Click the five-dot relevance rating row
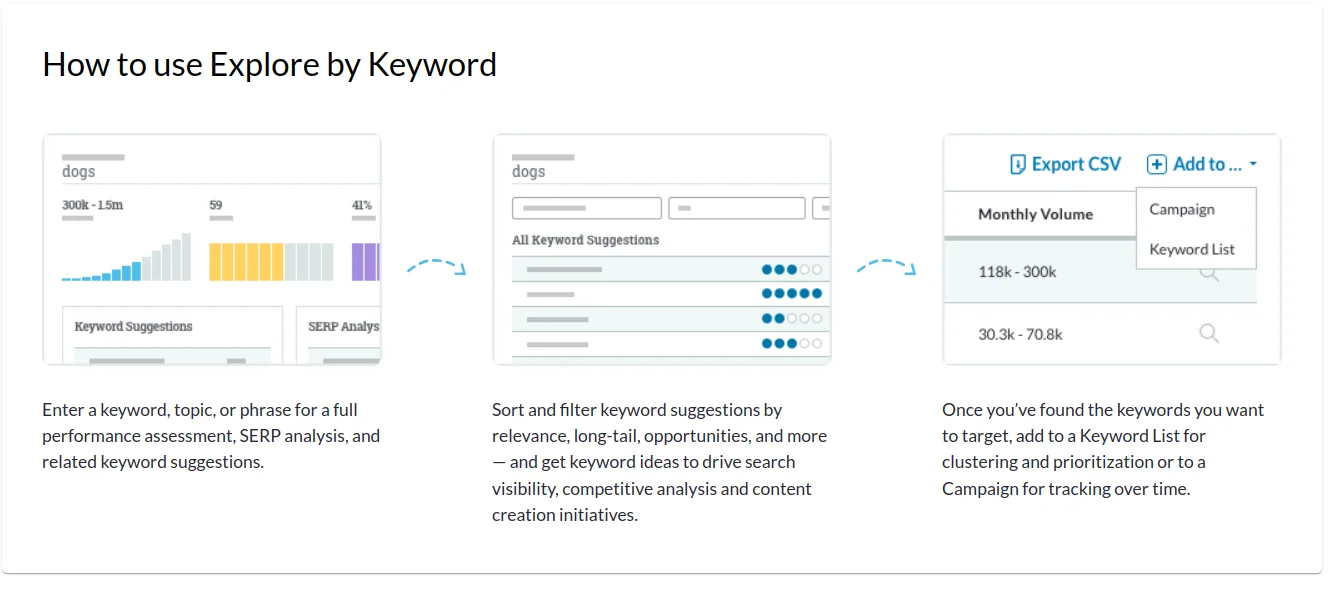Viewport: 1330px width, 600px height. [671, 293]
